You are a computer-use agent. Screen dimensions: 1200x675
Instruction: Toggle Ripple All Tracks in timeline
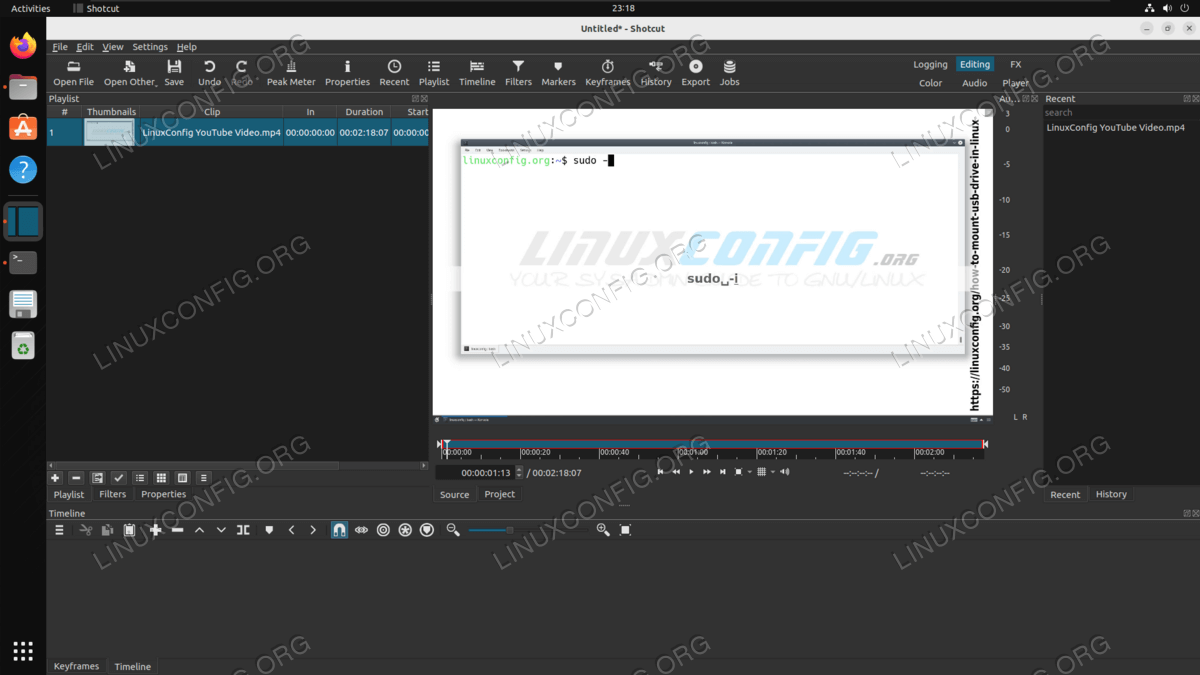(x=405, y=530)
